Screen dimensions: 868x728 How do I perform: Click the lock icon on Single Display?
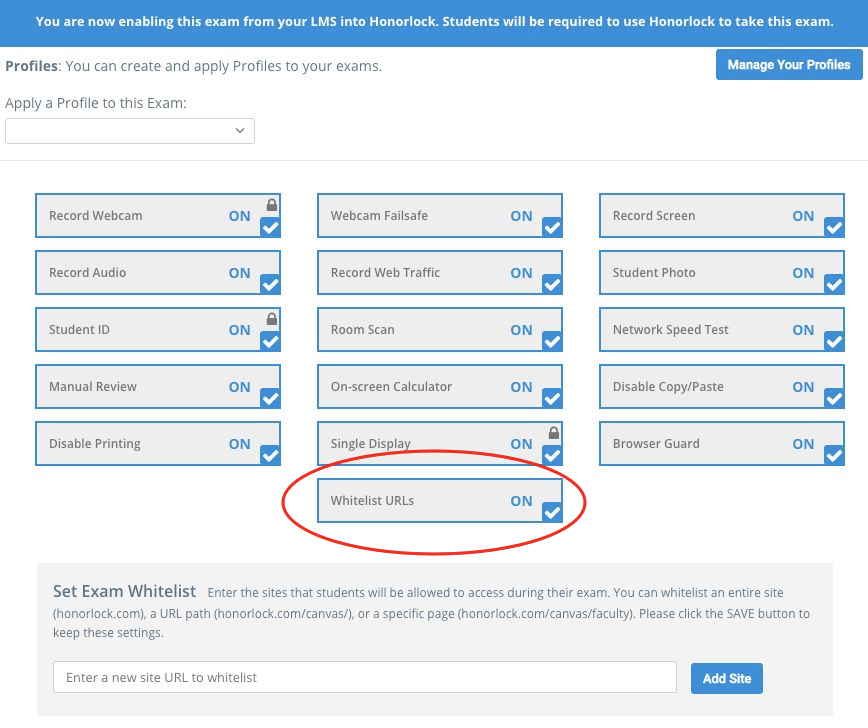tap(554, 433)
